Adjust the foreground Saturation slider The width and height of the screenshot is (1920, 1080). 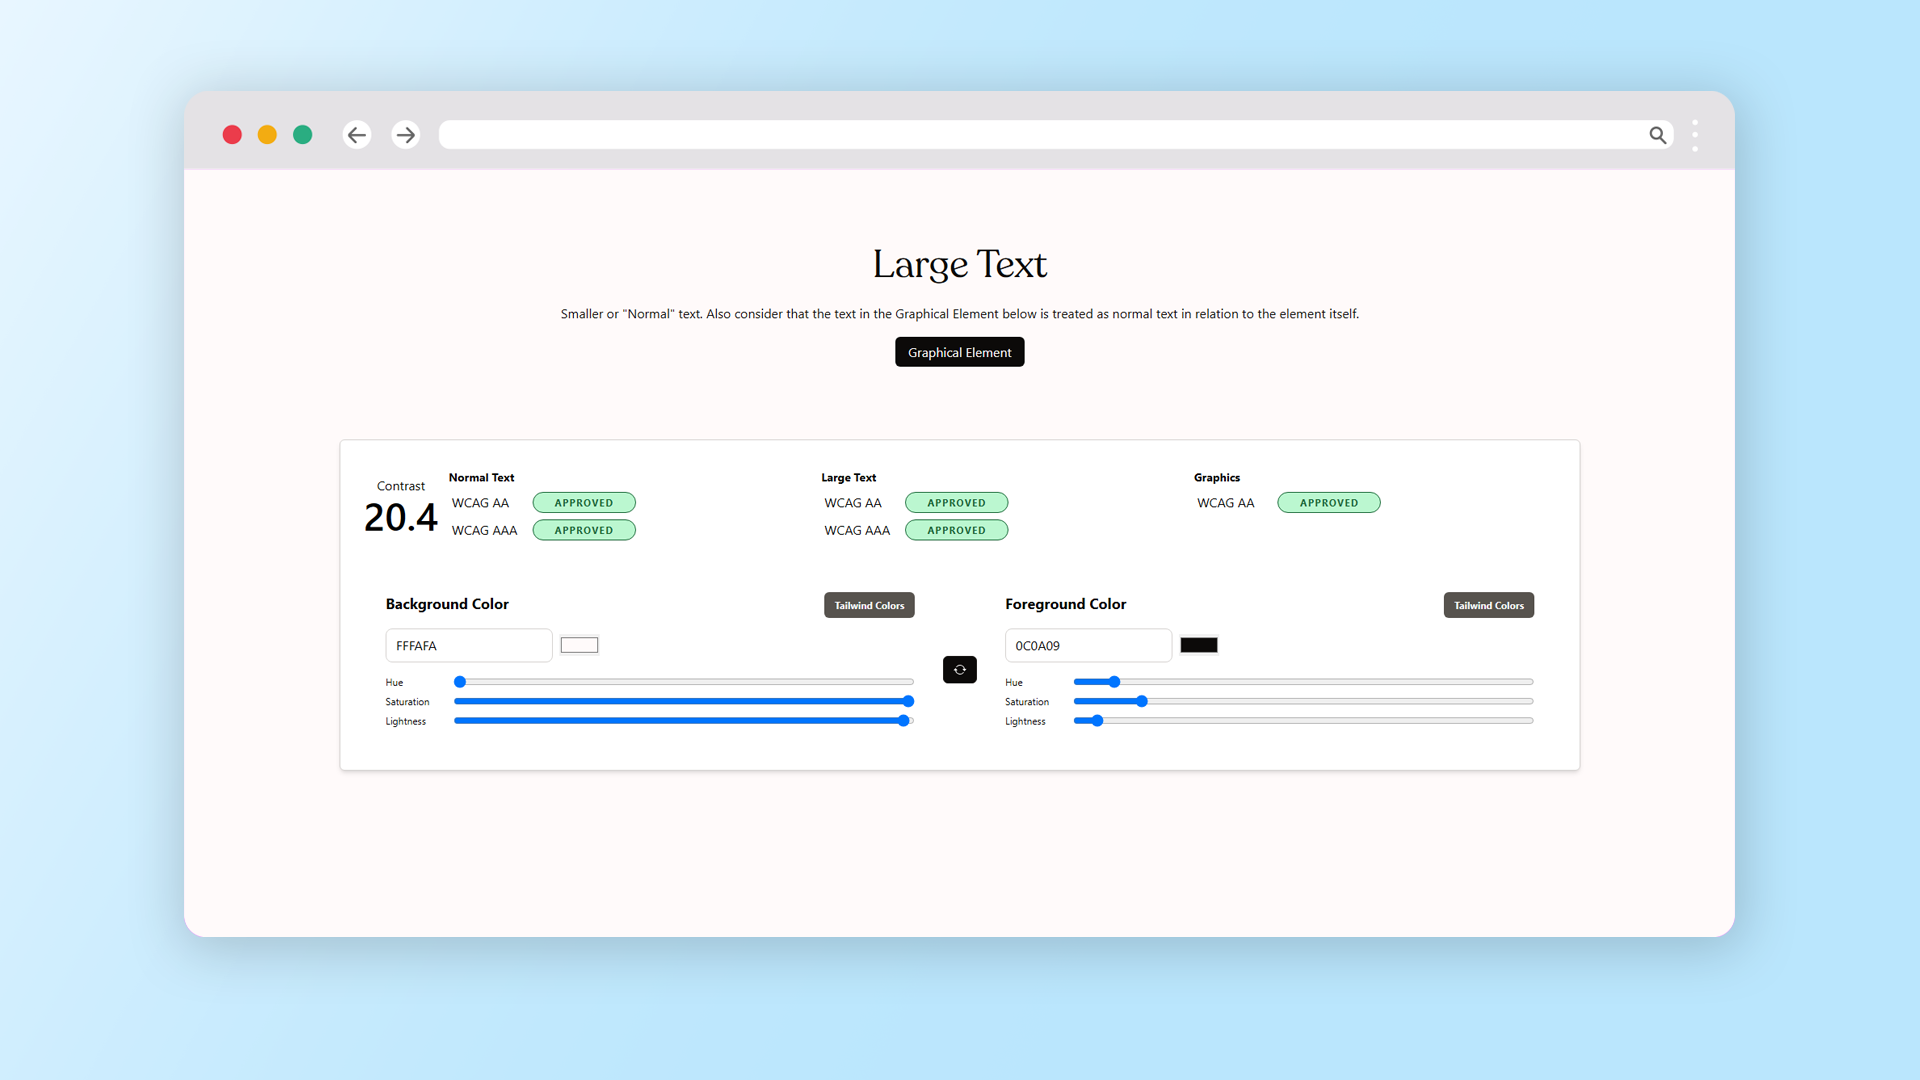1303,701
